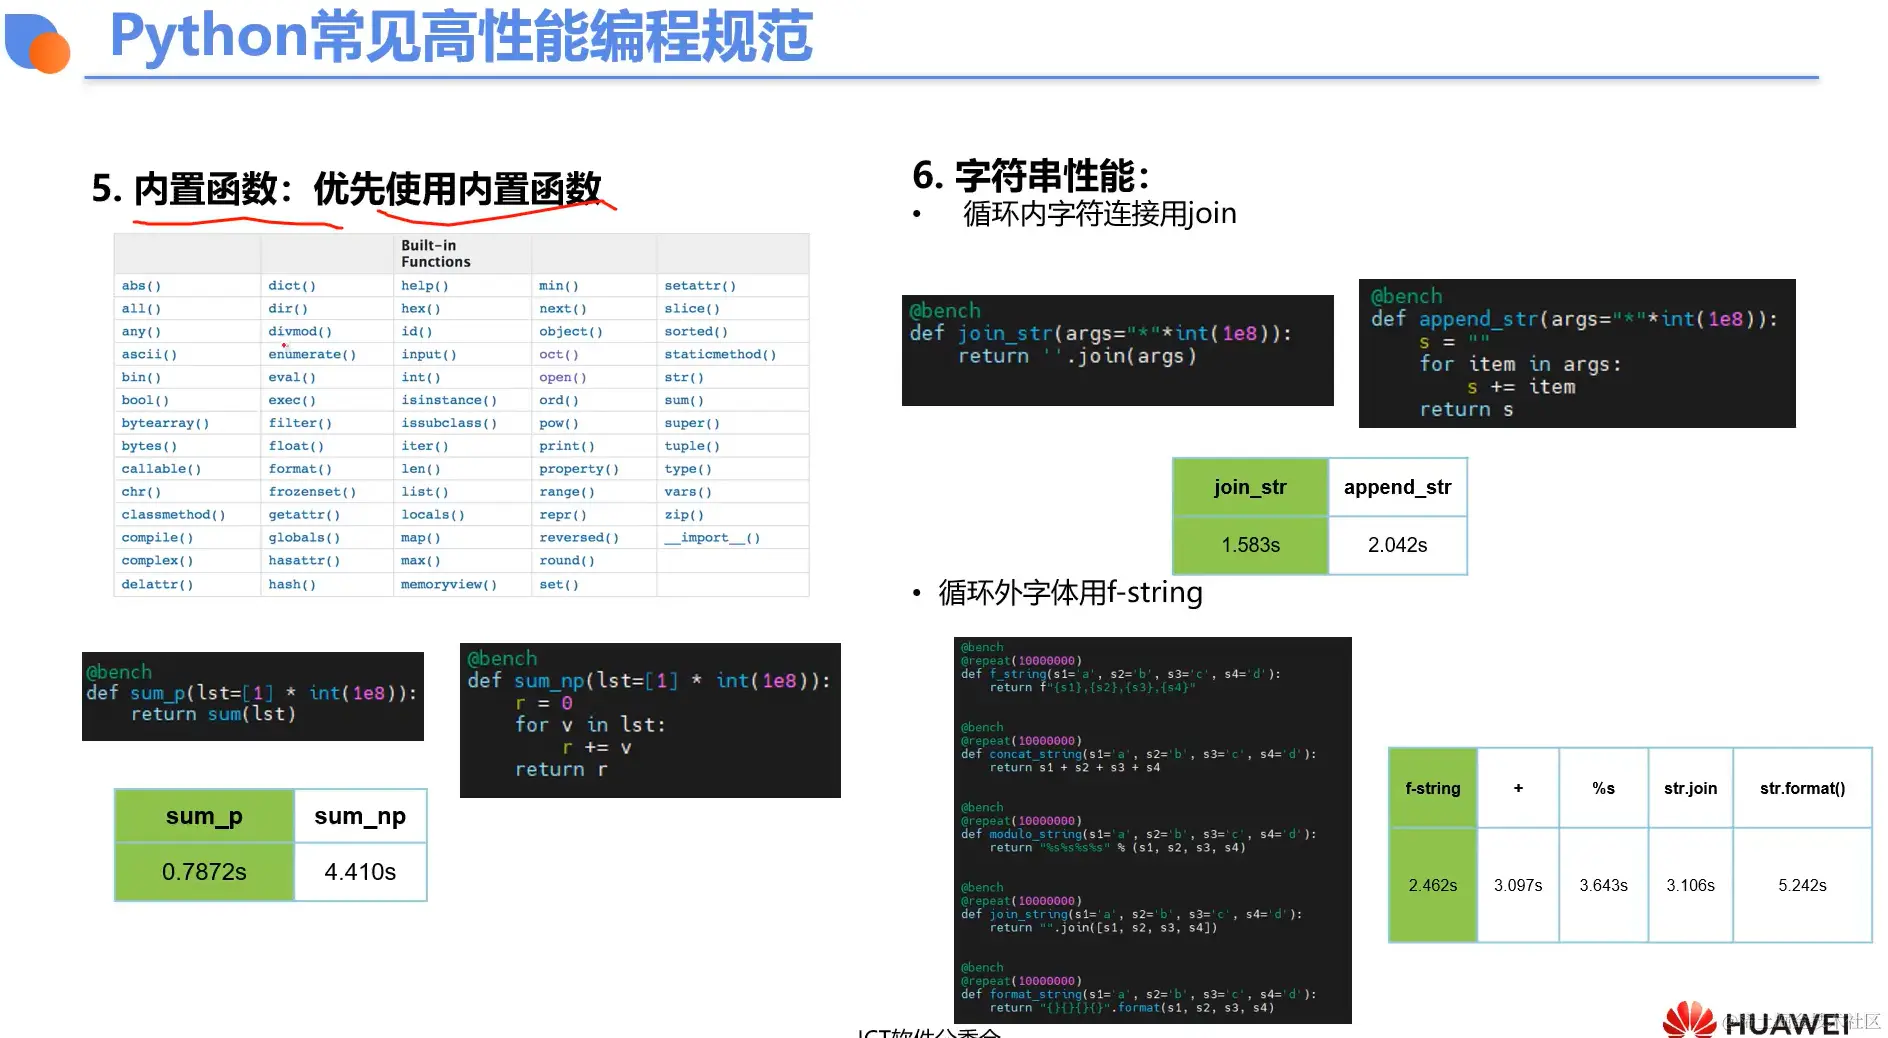The image size is (1888, 1038).
Task: Select the green "f-string" header cell
Action: pyautogui.click(x=1433, y=788)
